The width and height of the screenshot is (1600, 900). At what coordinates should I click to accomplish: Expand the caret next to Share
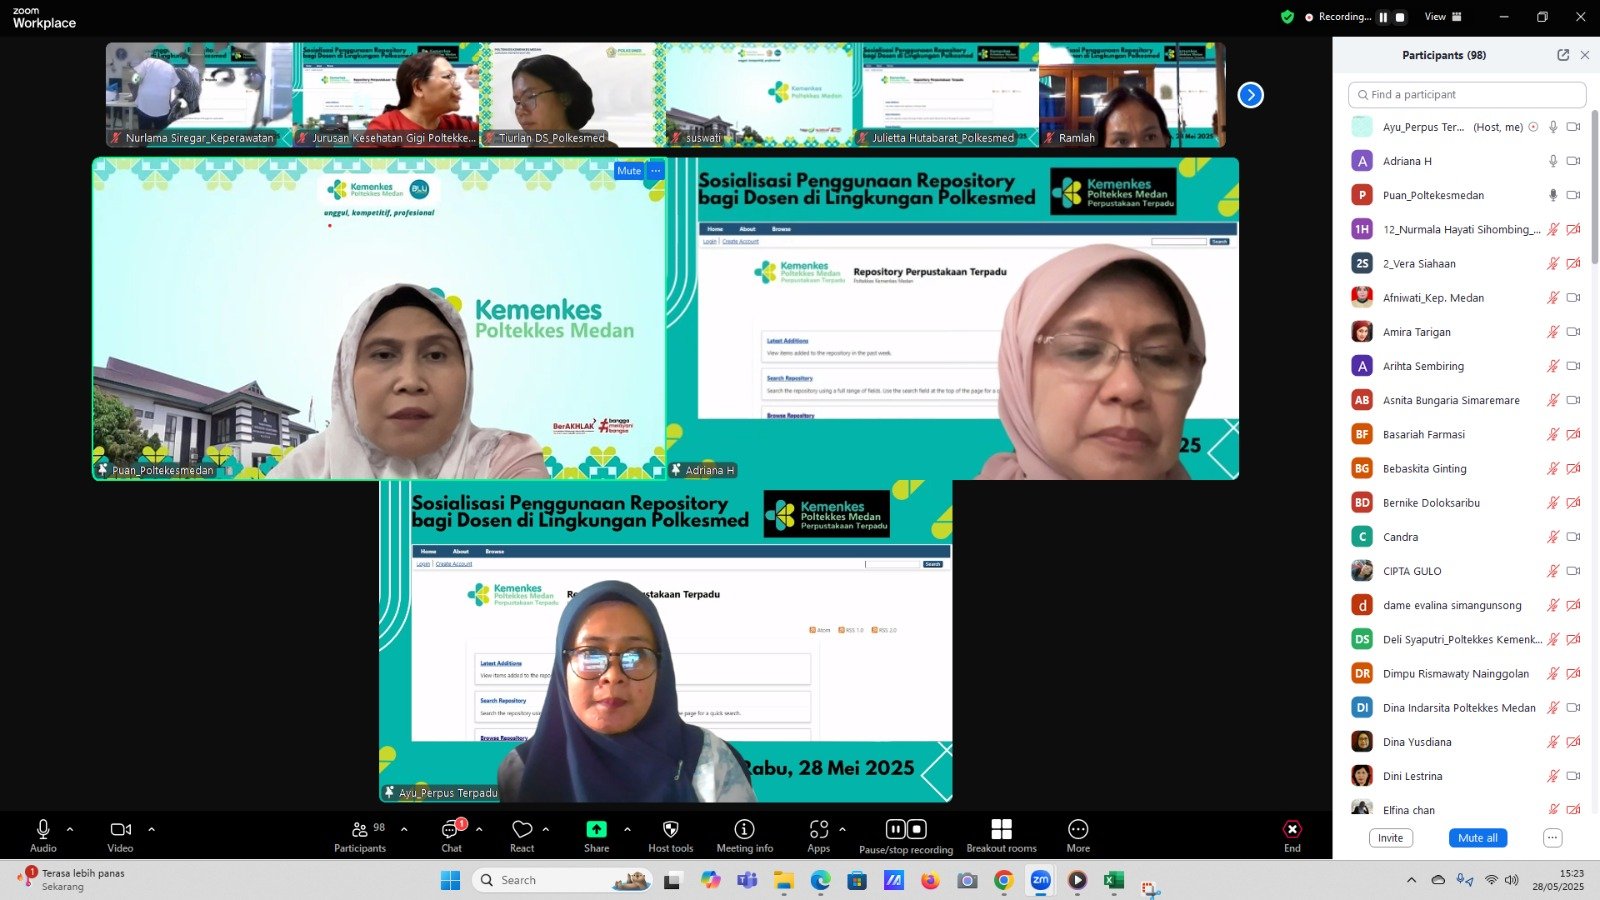627,829
